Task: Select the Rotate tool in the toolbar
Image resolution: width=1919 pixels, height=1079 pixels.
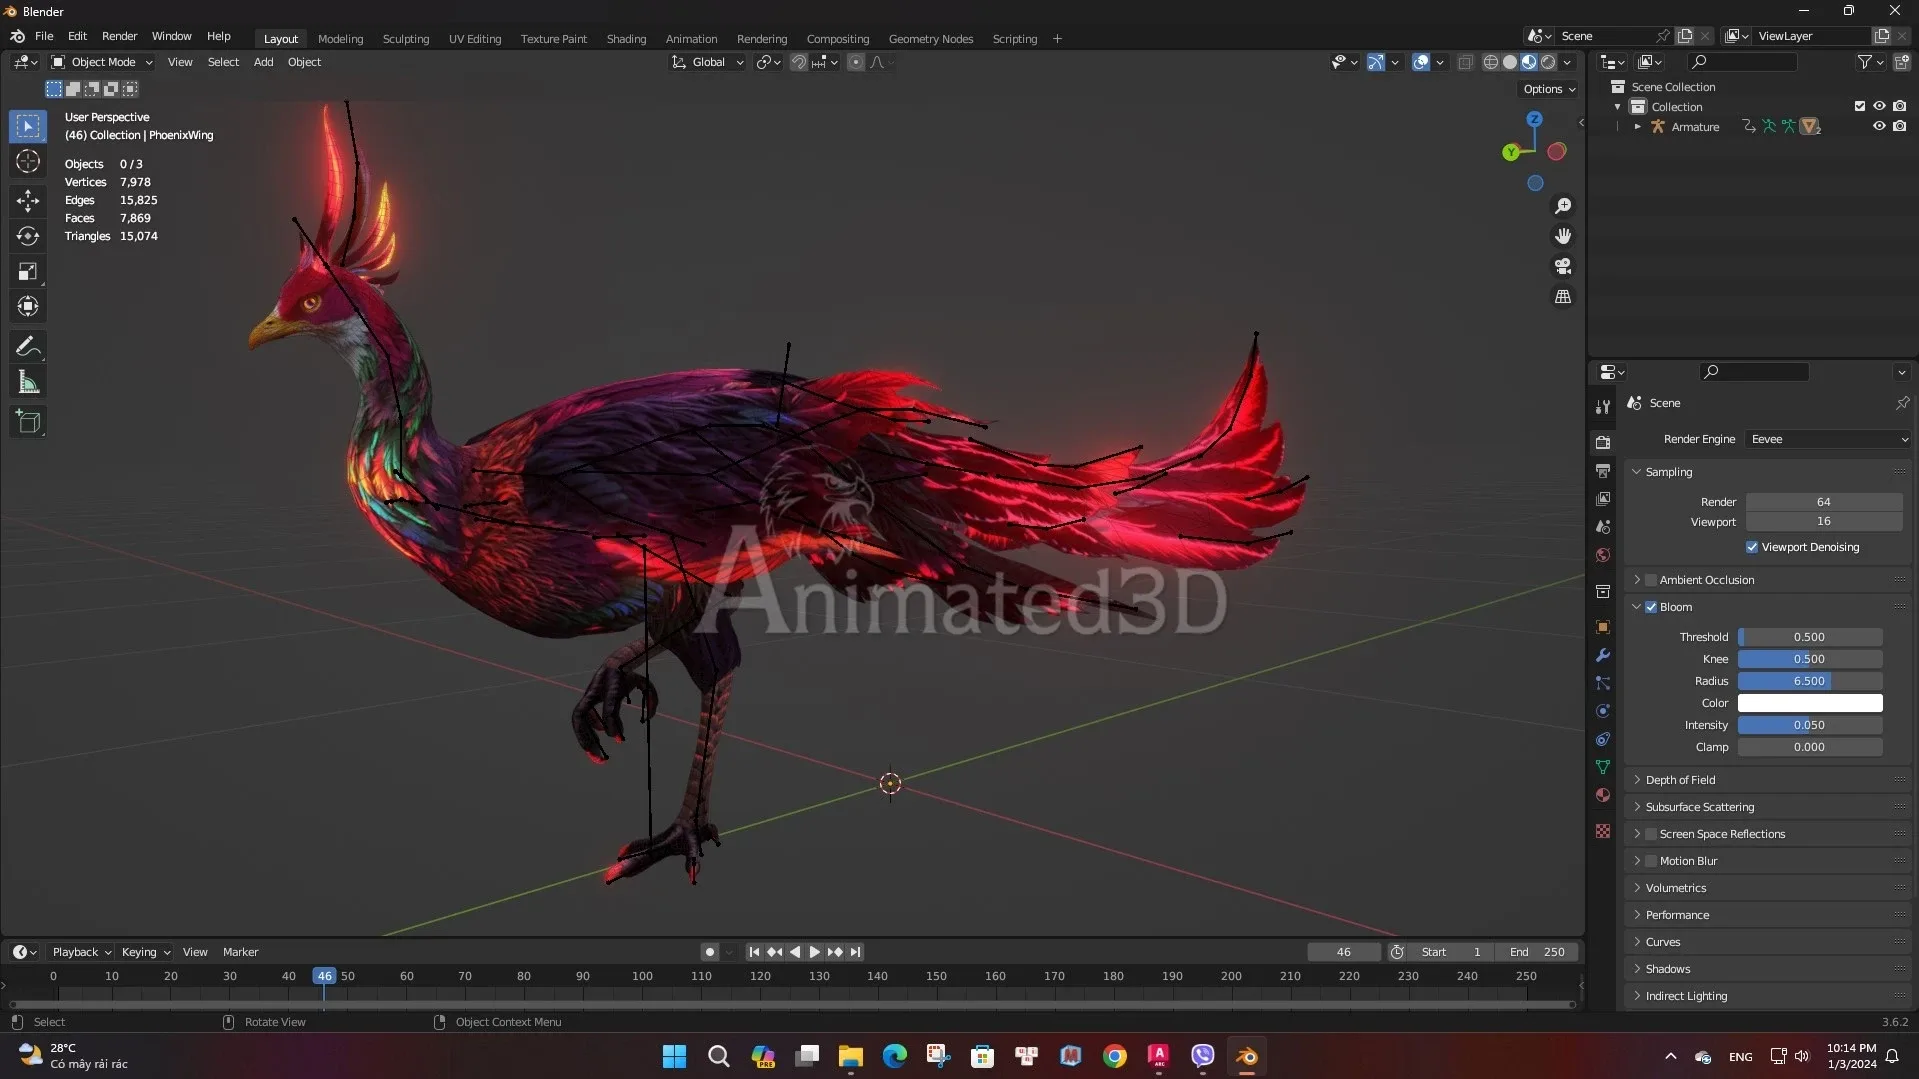Action: click(28, 236)
